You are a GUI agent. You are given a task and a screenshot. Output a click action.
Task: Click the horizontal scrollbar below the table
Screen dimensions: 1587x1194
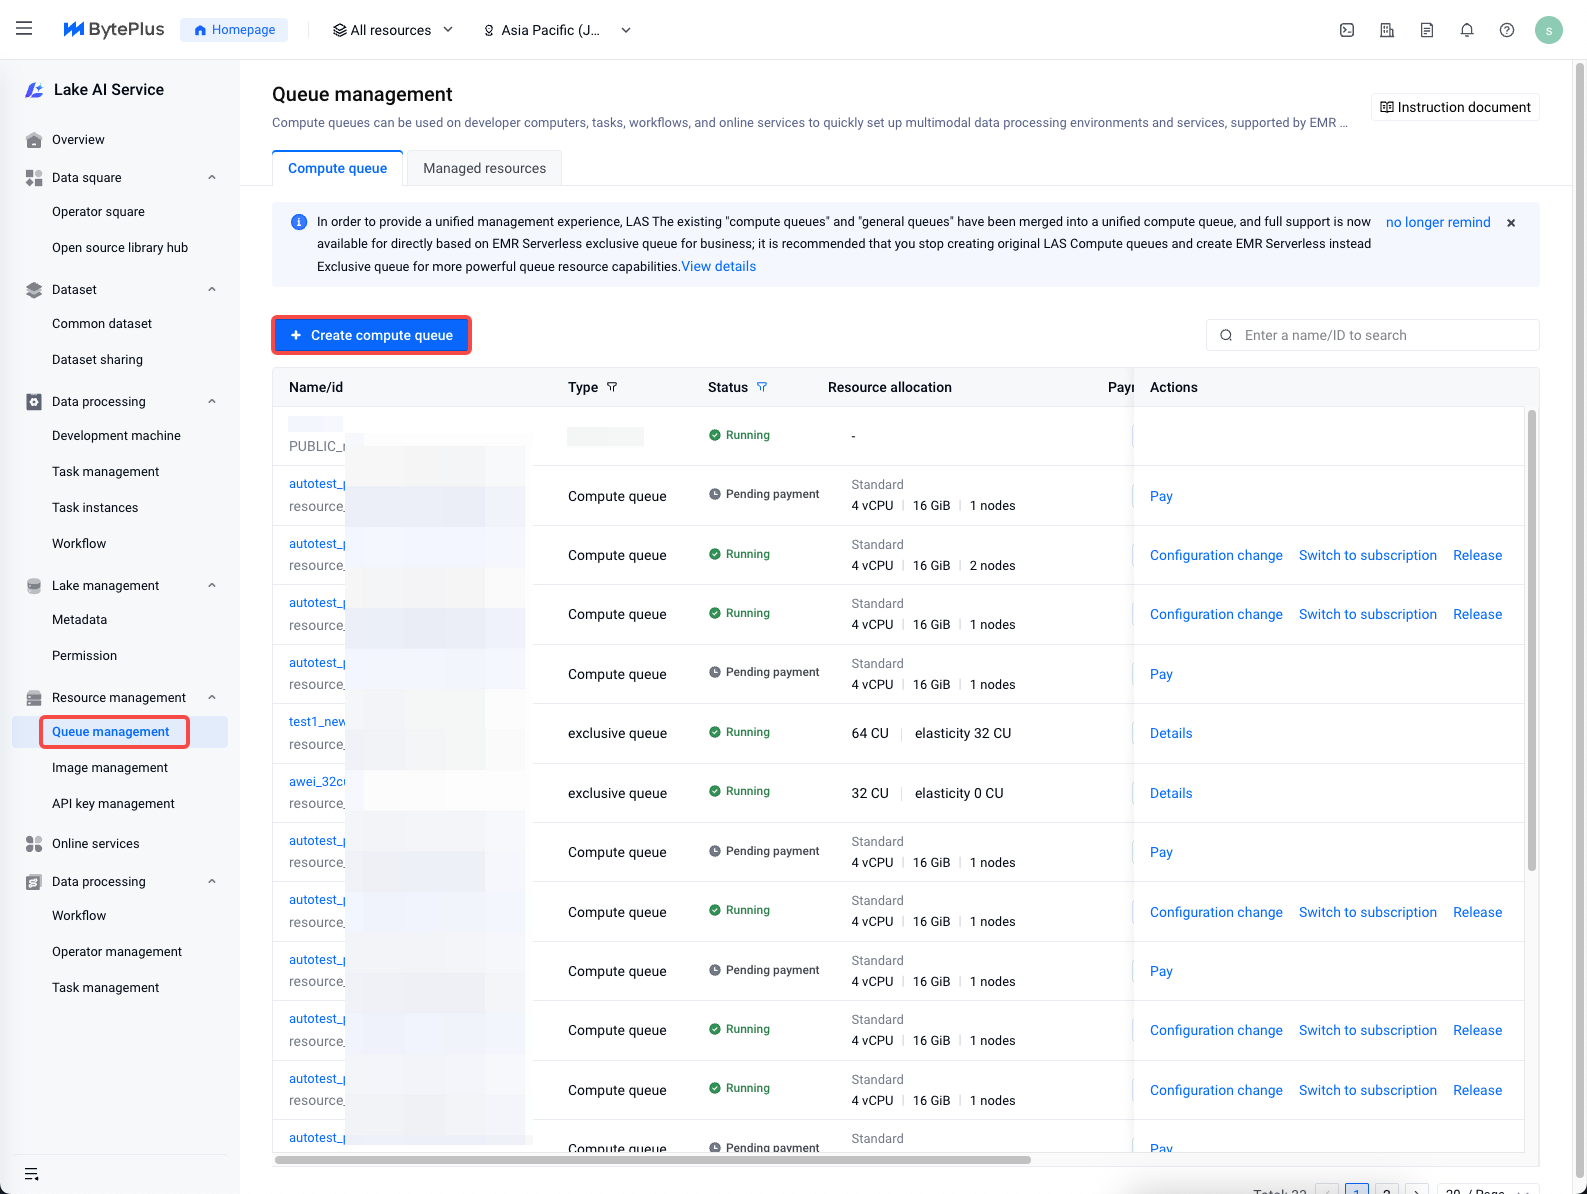tap(652, 1160)
